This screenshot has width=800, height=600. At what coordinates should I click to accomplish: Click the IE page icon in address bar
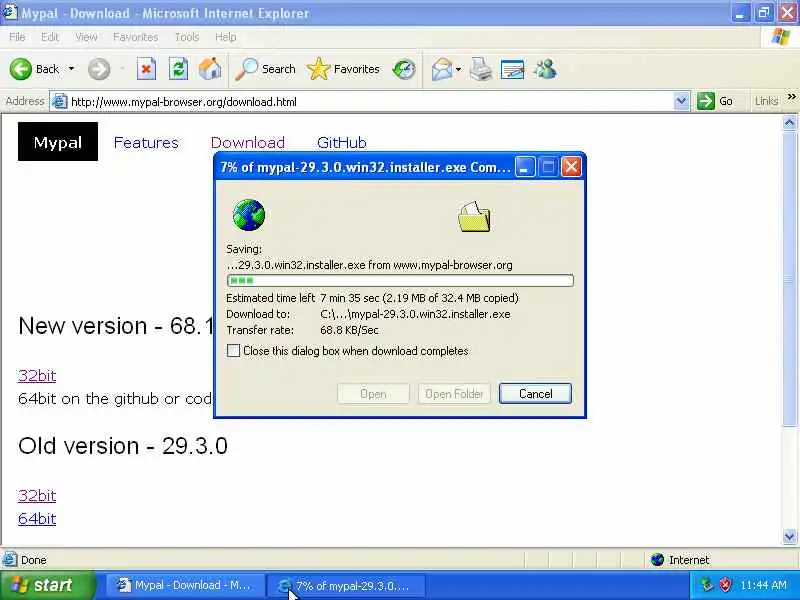pyautogui.click(x=60, y=102)
